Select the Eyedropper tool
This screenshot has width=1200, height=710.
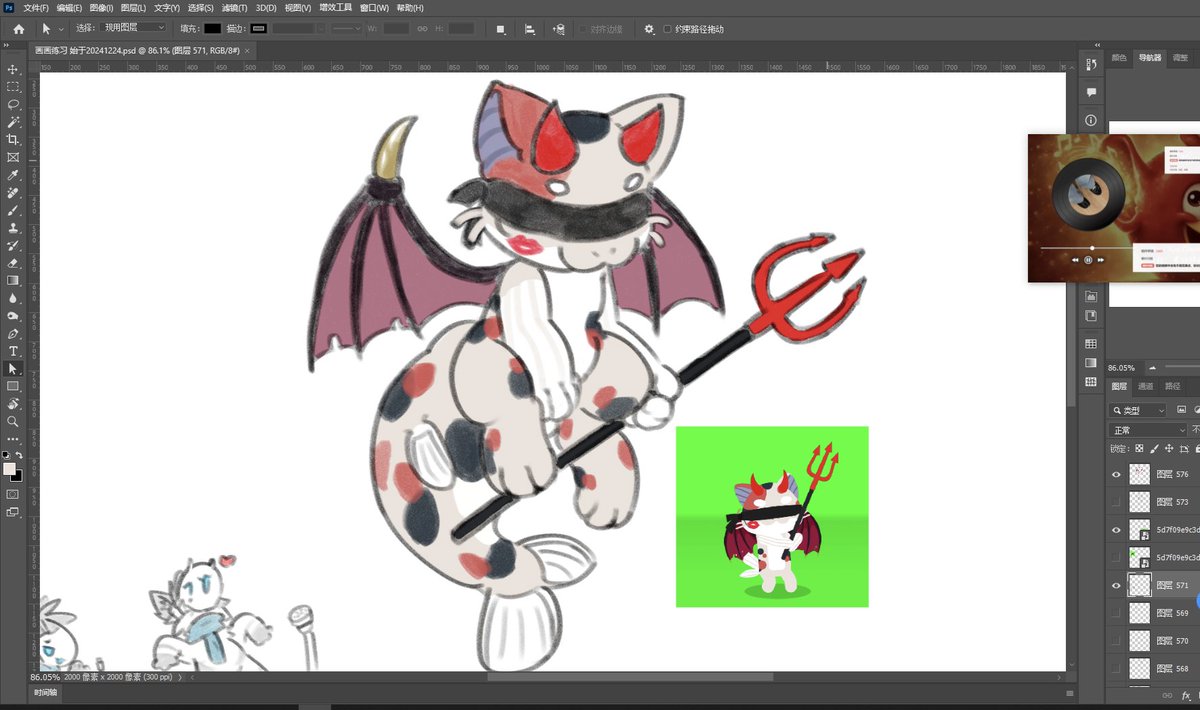coord(13,175)
